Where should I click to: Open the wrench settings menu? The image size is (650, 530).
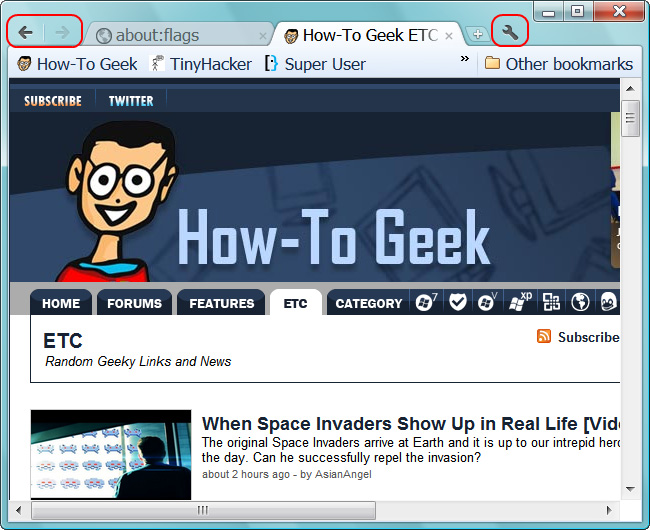(x=510, y=32)
